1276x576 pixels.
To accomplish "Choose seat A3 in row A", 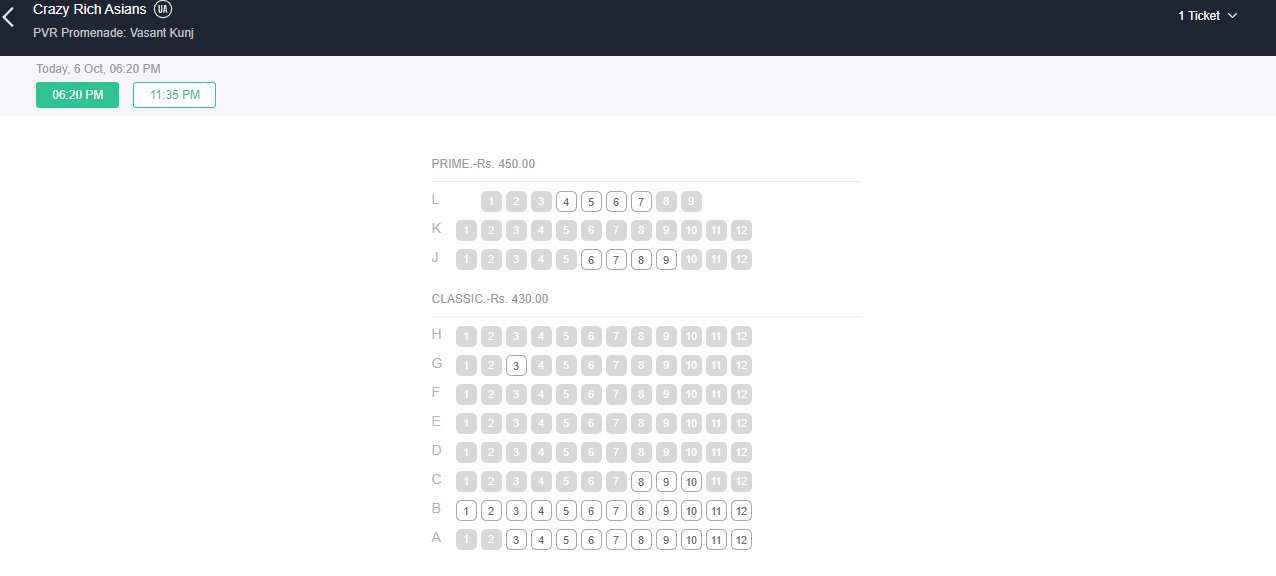I will 516,539.
